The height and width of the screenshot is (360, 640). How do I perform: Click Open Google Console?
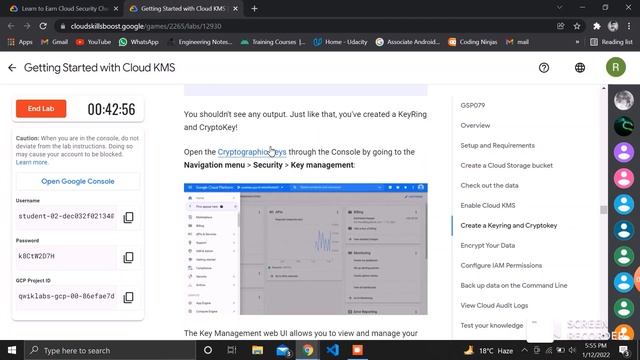(78, 181)
